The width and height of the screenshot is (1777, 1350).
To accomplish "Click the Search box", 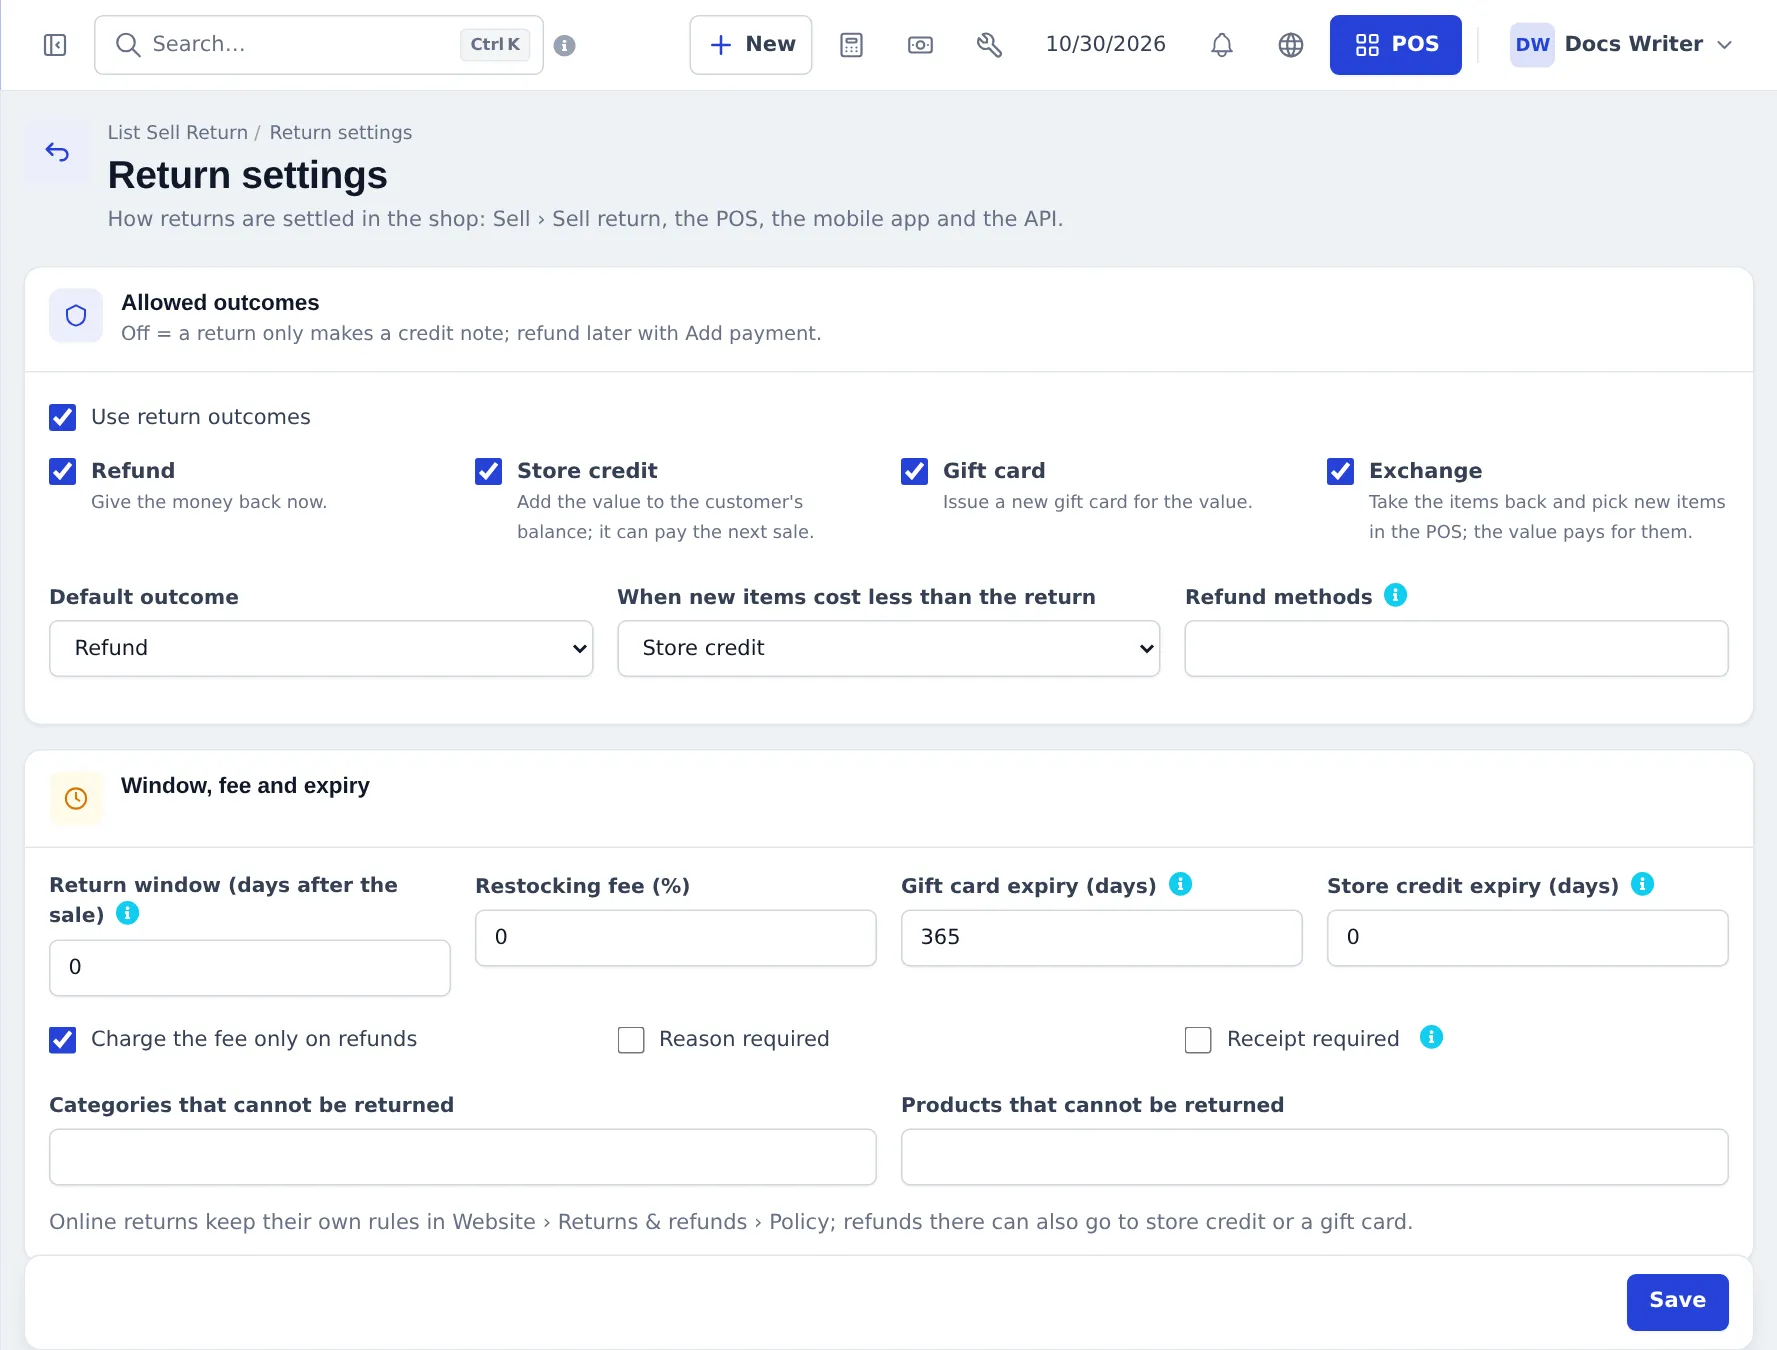I will (319, 45).
